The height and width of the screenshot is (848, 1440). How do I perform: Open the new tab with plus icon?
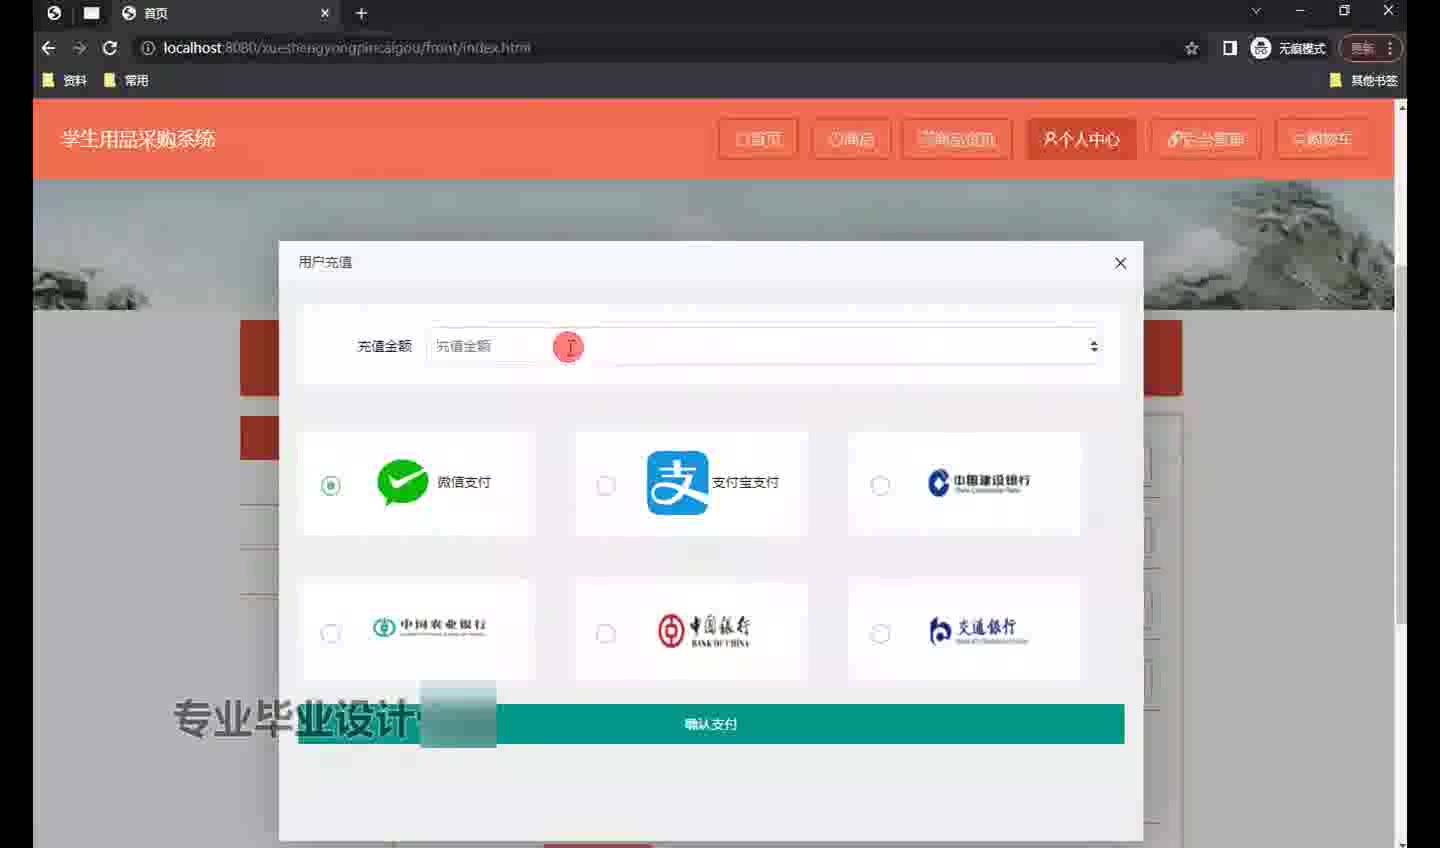pos(362,13)
